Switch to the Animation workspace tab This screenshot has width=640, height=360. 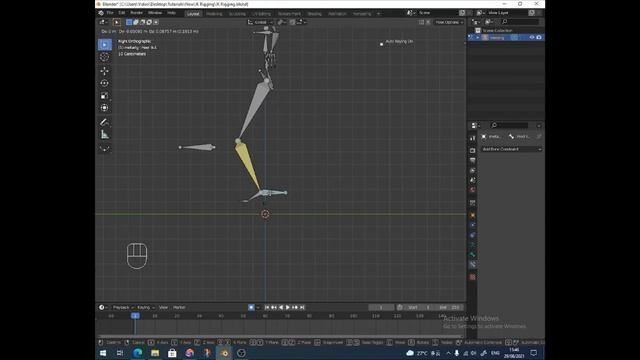click(337, 13)
